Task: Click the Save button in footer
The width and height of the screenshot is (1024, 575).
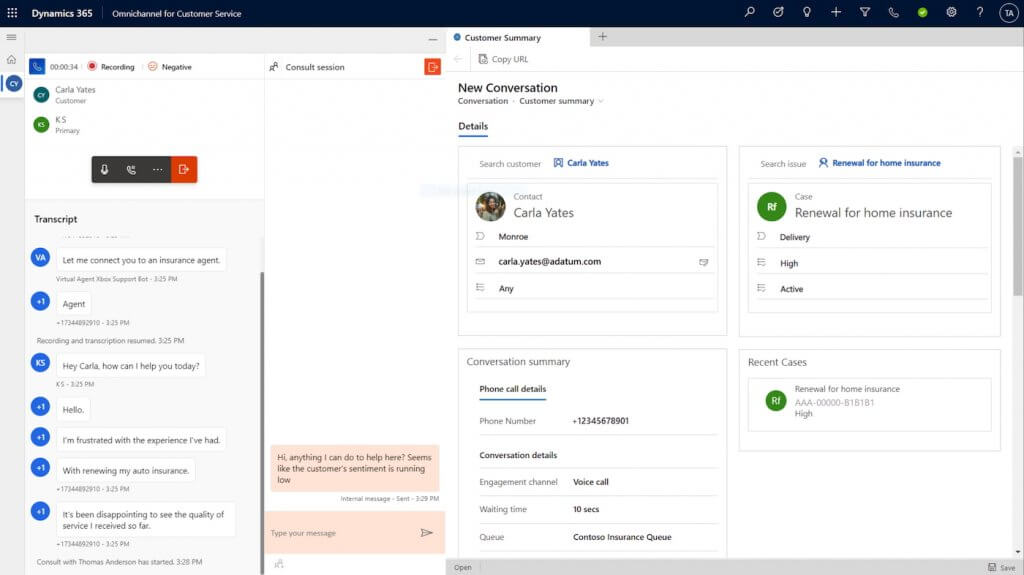Action: coord(1002,567)
